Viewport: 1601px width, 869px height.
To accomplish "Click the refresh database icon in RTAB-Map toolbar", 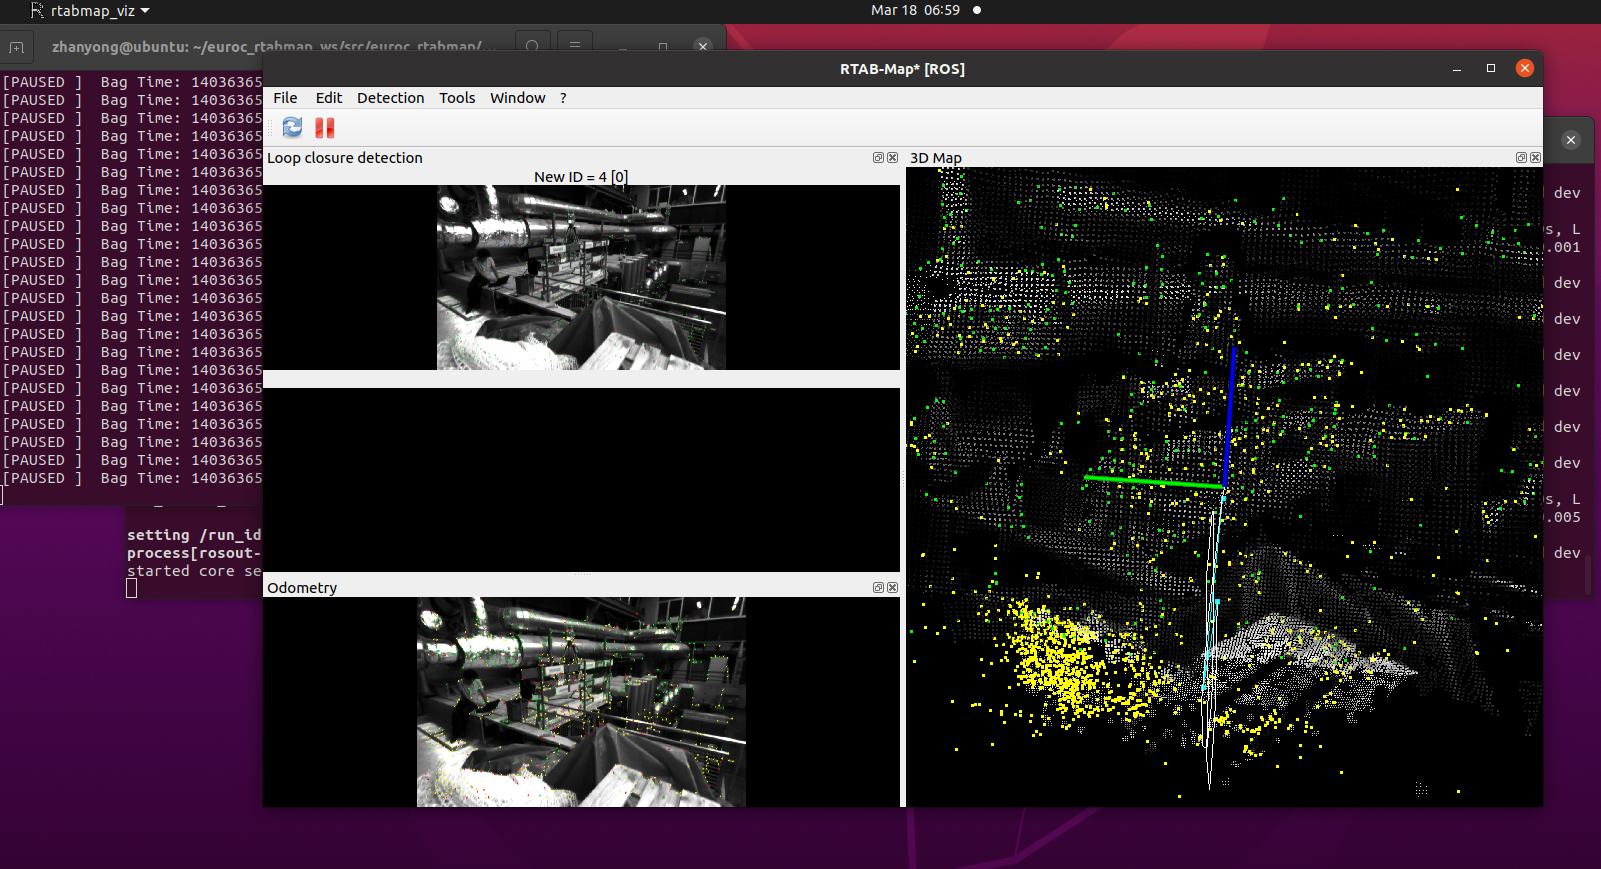I will click(292, 127).
